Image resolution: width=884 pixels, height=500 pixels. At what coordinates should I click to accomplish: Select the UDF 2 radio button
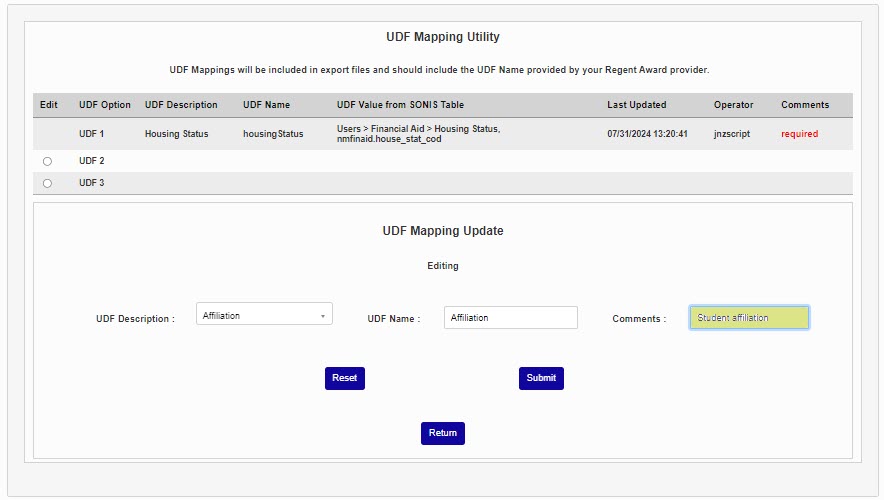47,161
